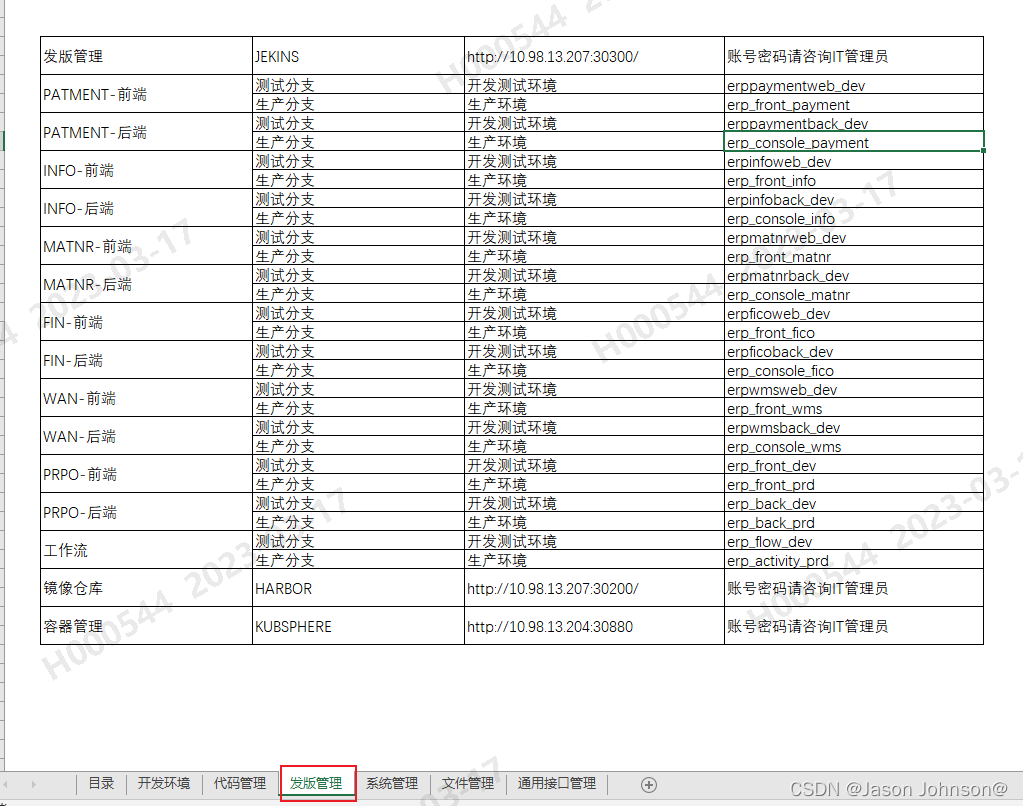Click the erp_front_wms cell
The height and width of the screenshot is (806, 1023).
pos(854,407)
